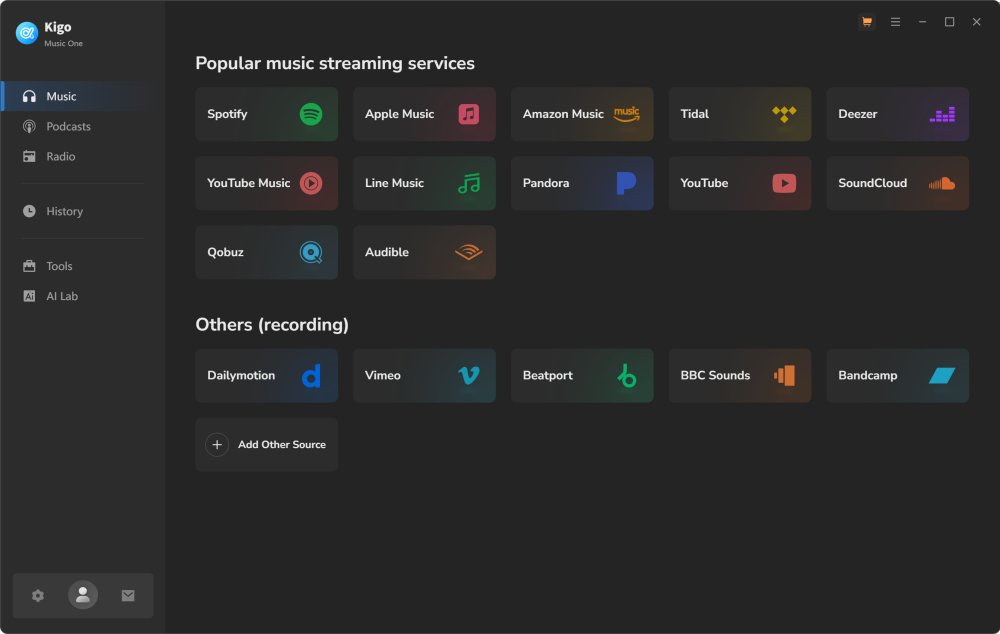Select the BBC Sounds label

(715, 376)
